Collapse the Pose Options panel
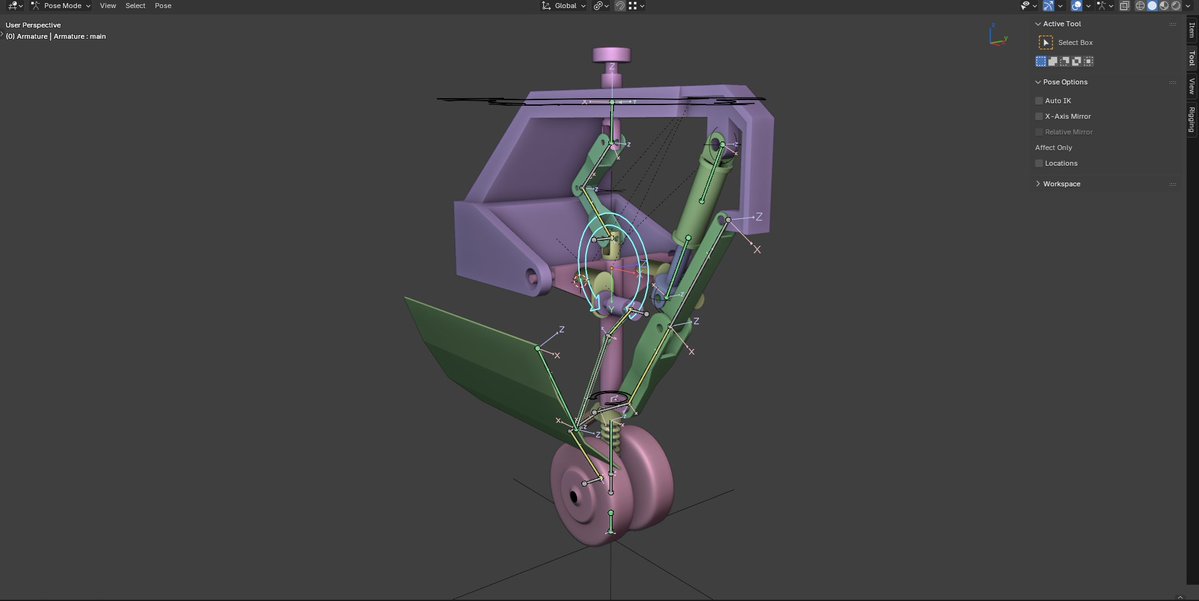The height and width of the screenshot is (601, 1199). tap(1038, 82)
